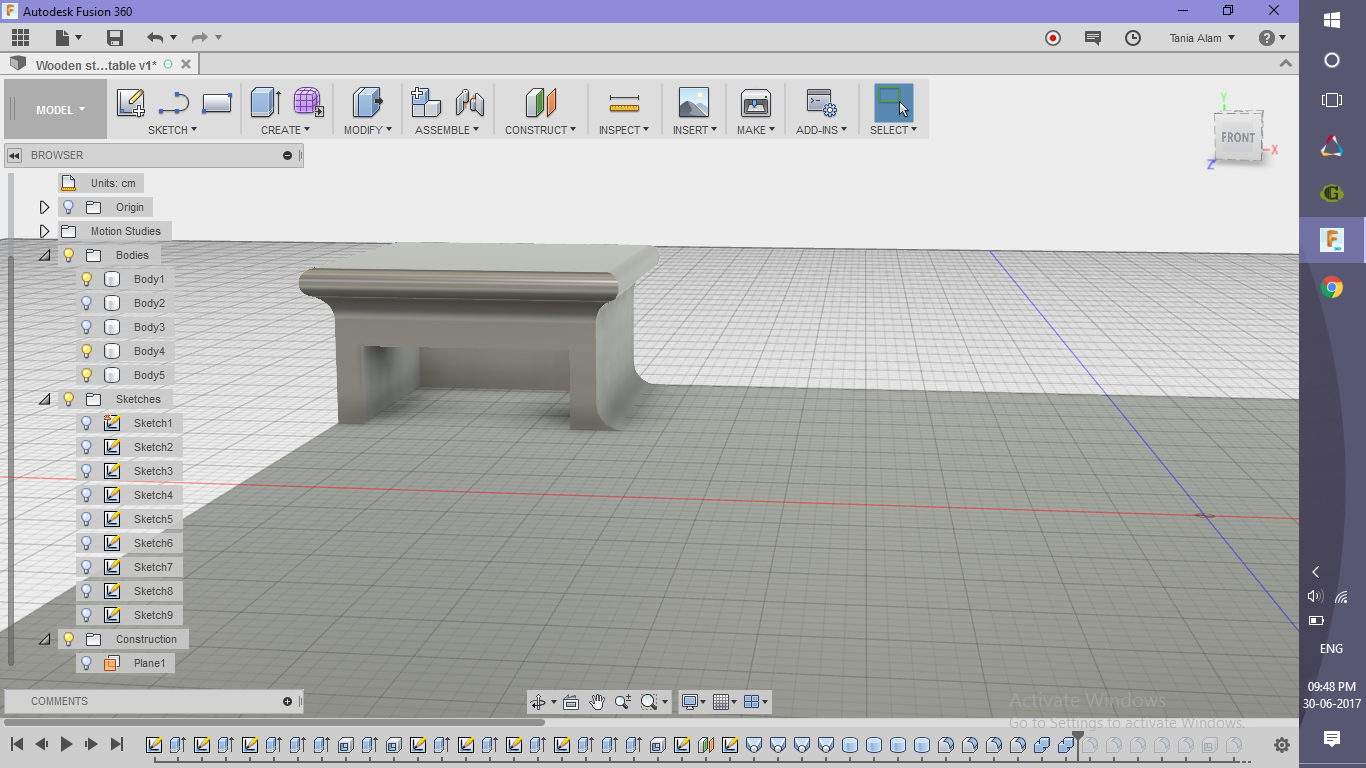Open the CREATE menu
Viewport: 1366px width, 768px height.
click(285, 130)
